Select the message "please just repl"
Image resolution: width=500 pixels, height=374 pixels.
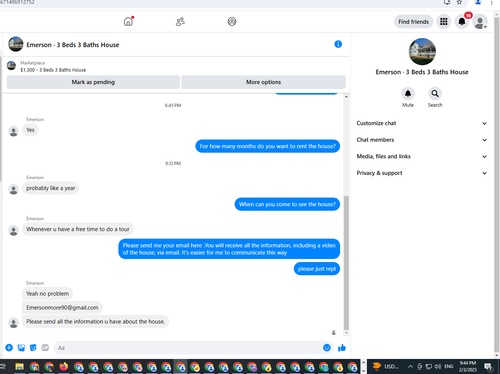(317, 269)
